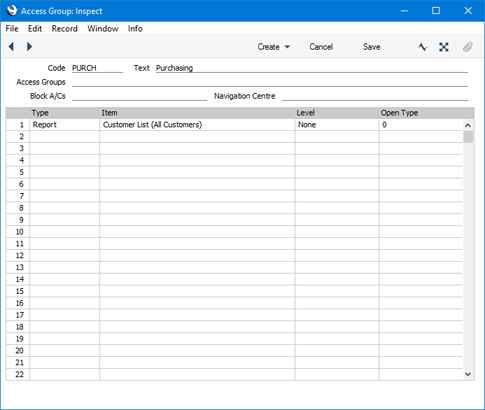Select the Level cell showing None
485x410 pixels.
(x=337, y=125)
